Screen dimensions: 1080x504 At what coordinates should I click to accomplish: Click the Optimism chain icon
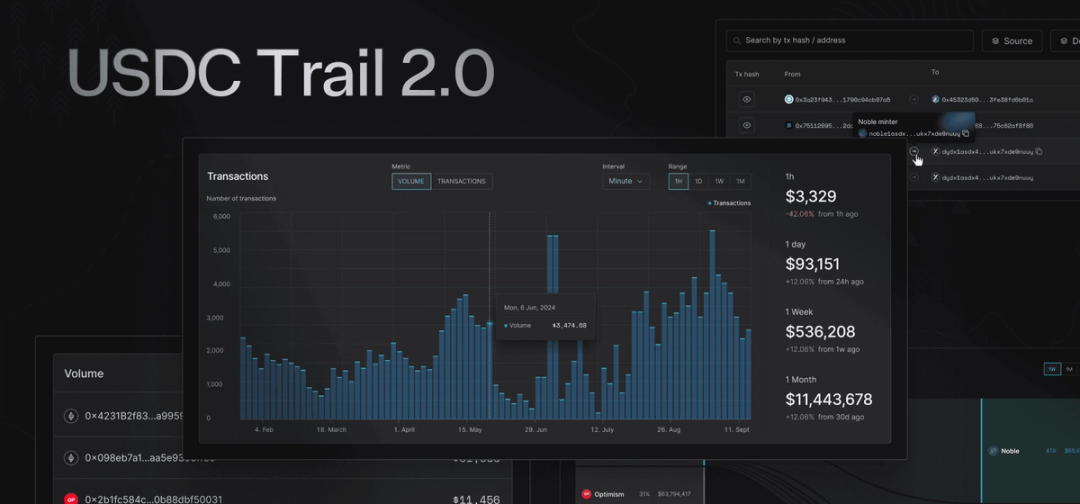587,494
